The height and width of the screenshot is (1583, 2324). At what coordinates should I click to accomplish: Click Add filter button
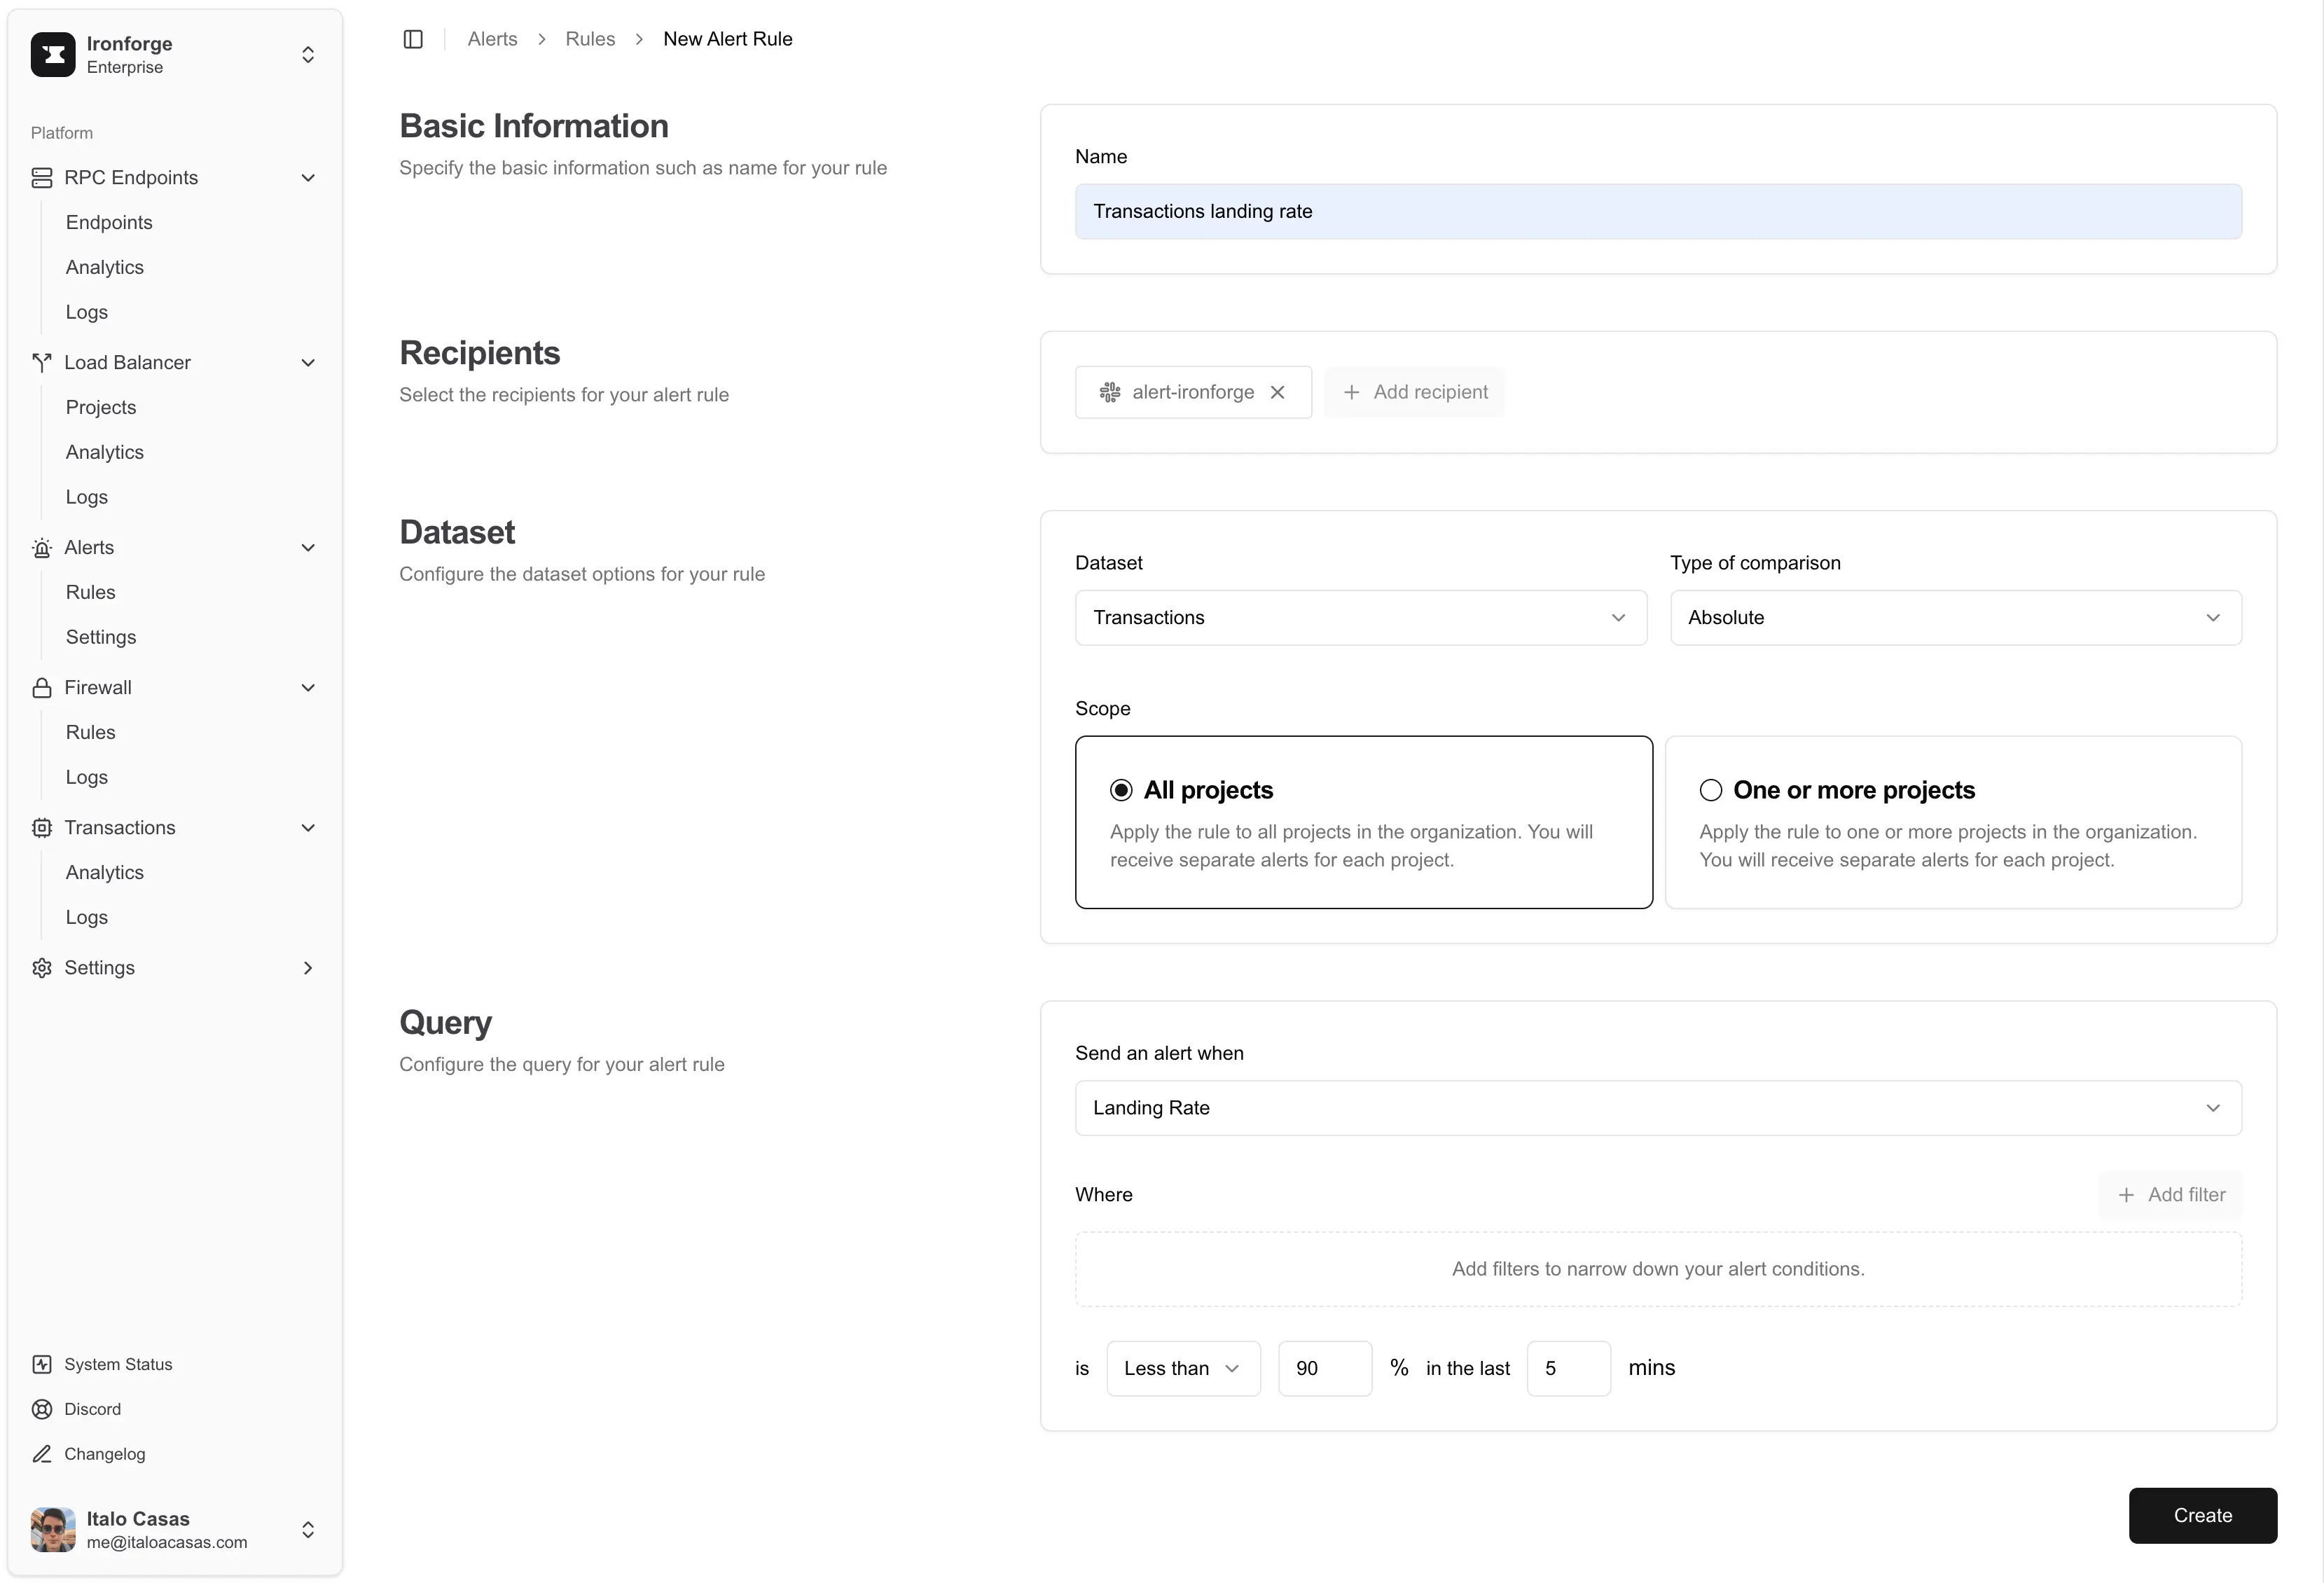pyautogui.click(x=2171, y=1195)
